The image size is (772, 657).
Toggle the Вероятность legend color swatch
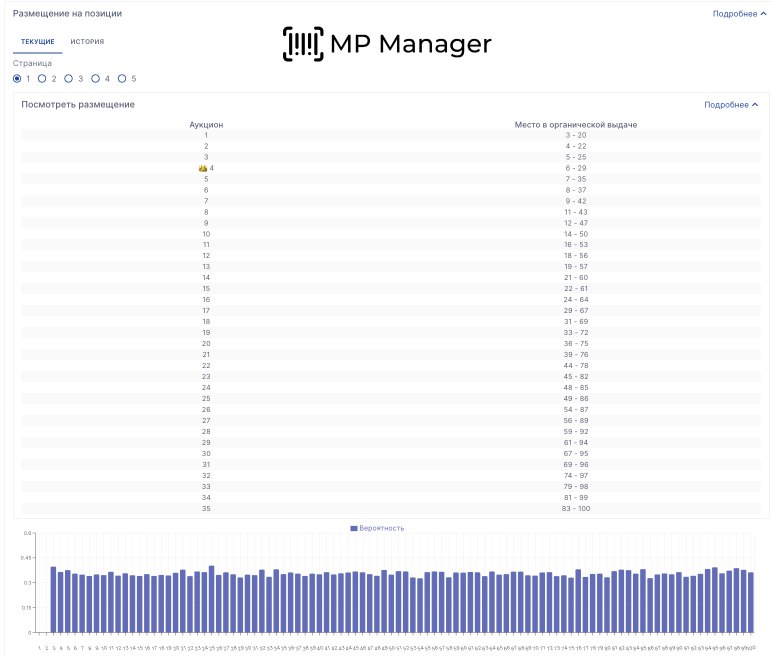(x=354, y=527)
